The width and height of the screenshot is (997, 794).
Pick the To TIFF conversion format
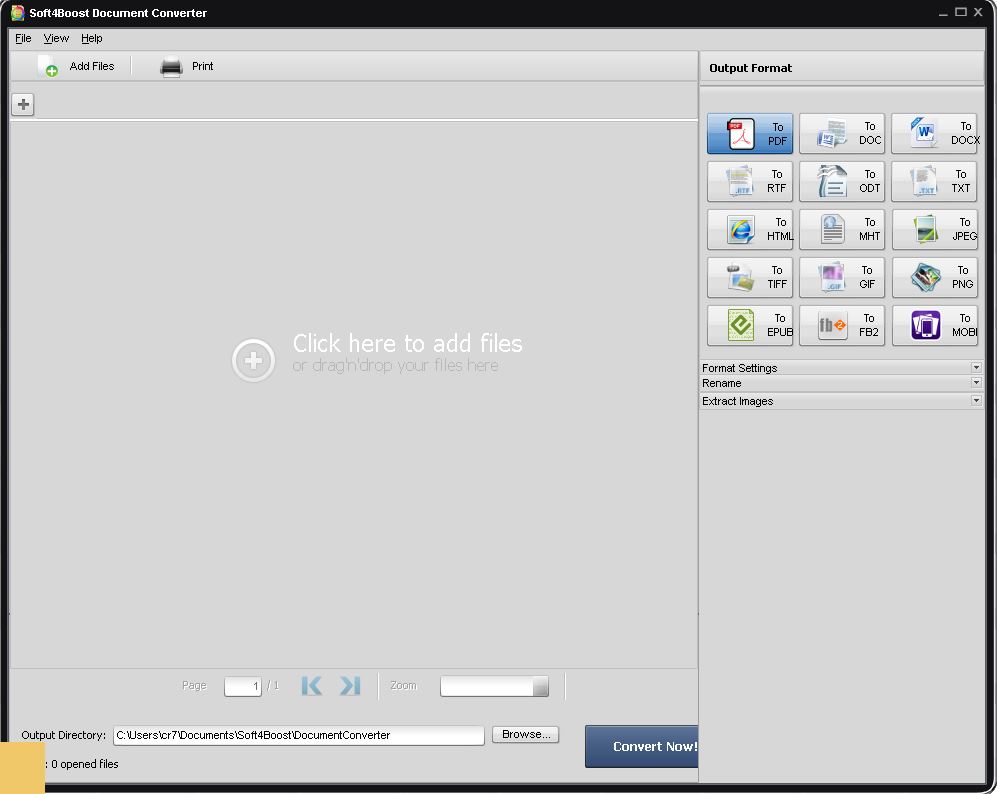[x=748, y=277]
